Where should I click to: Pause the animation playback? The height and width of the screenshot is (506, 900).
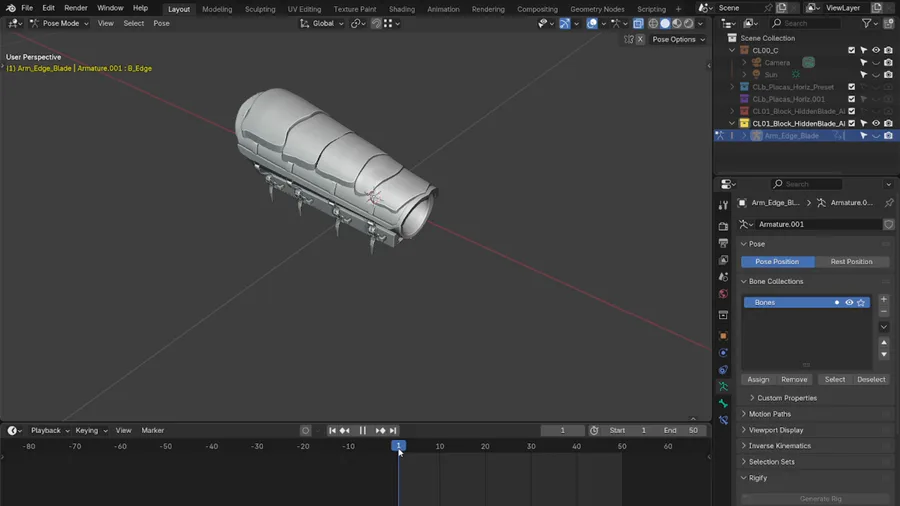click(x=362, y=430)
